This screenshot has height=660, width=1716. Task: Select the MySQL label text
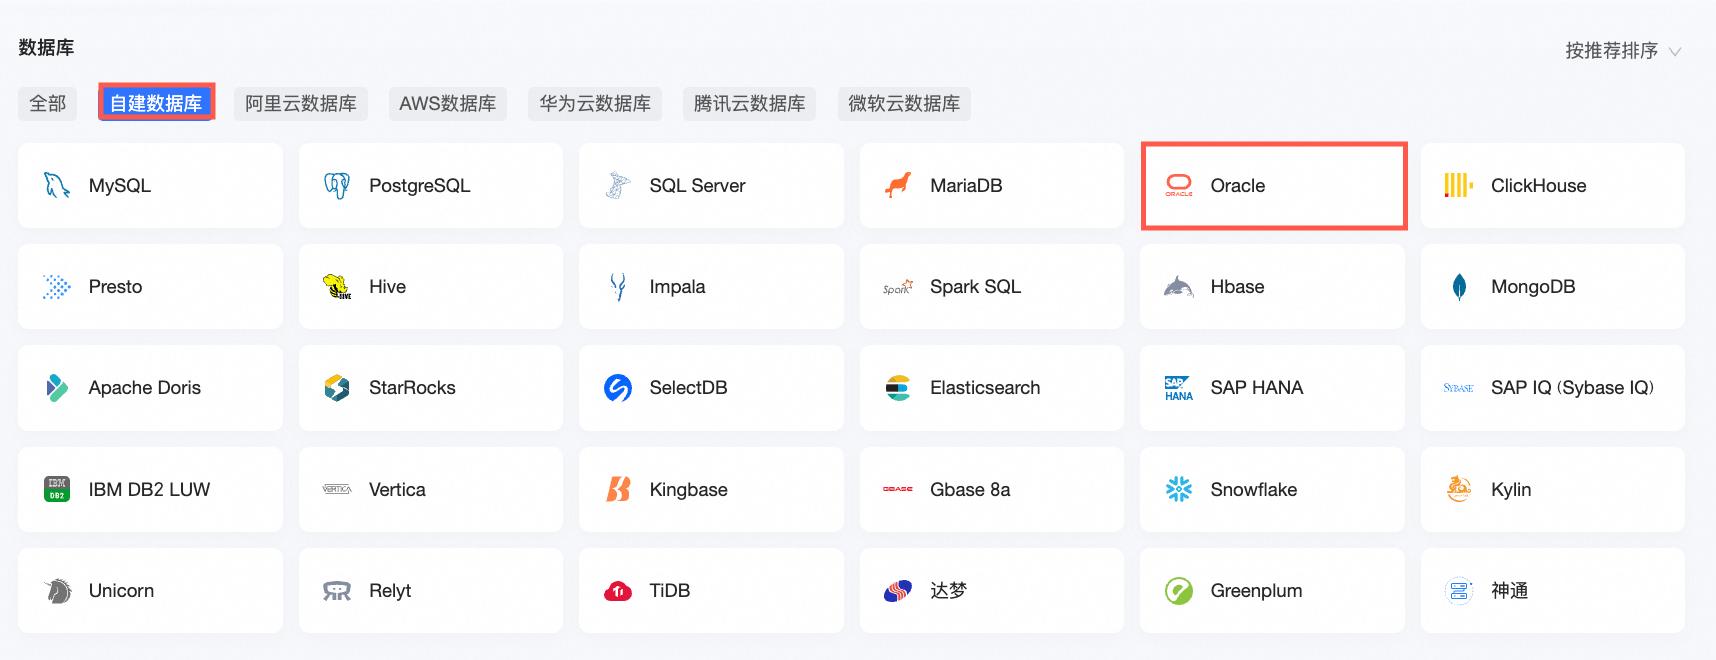point(120,185)
